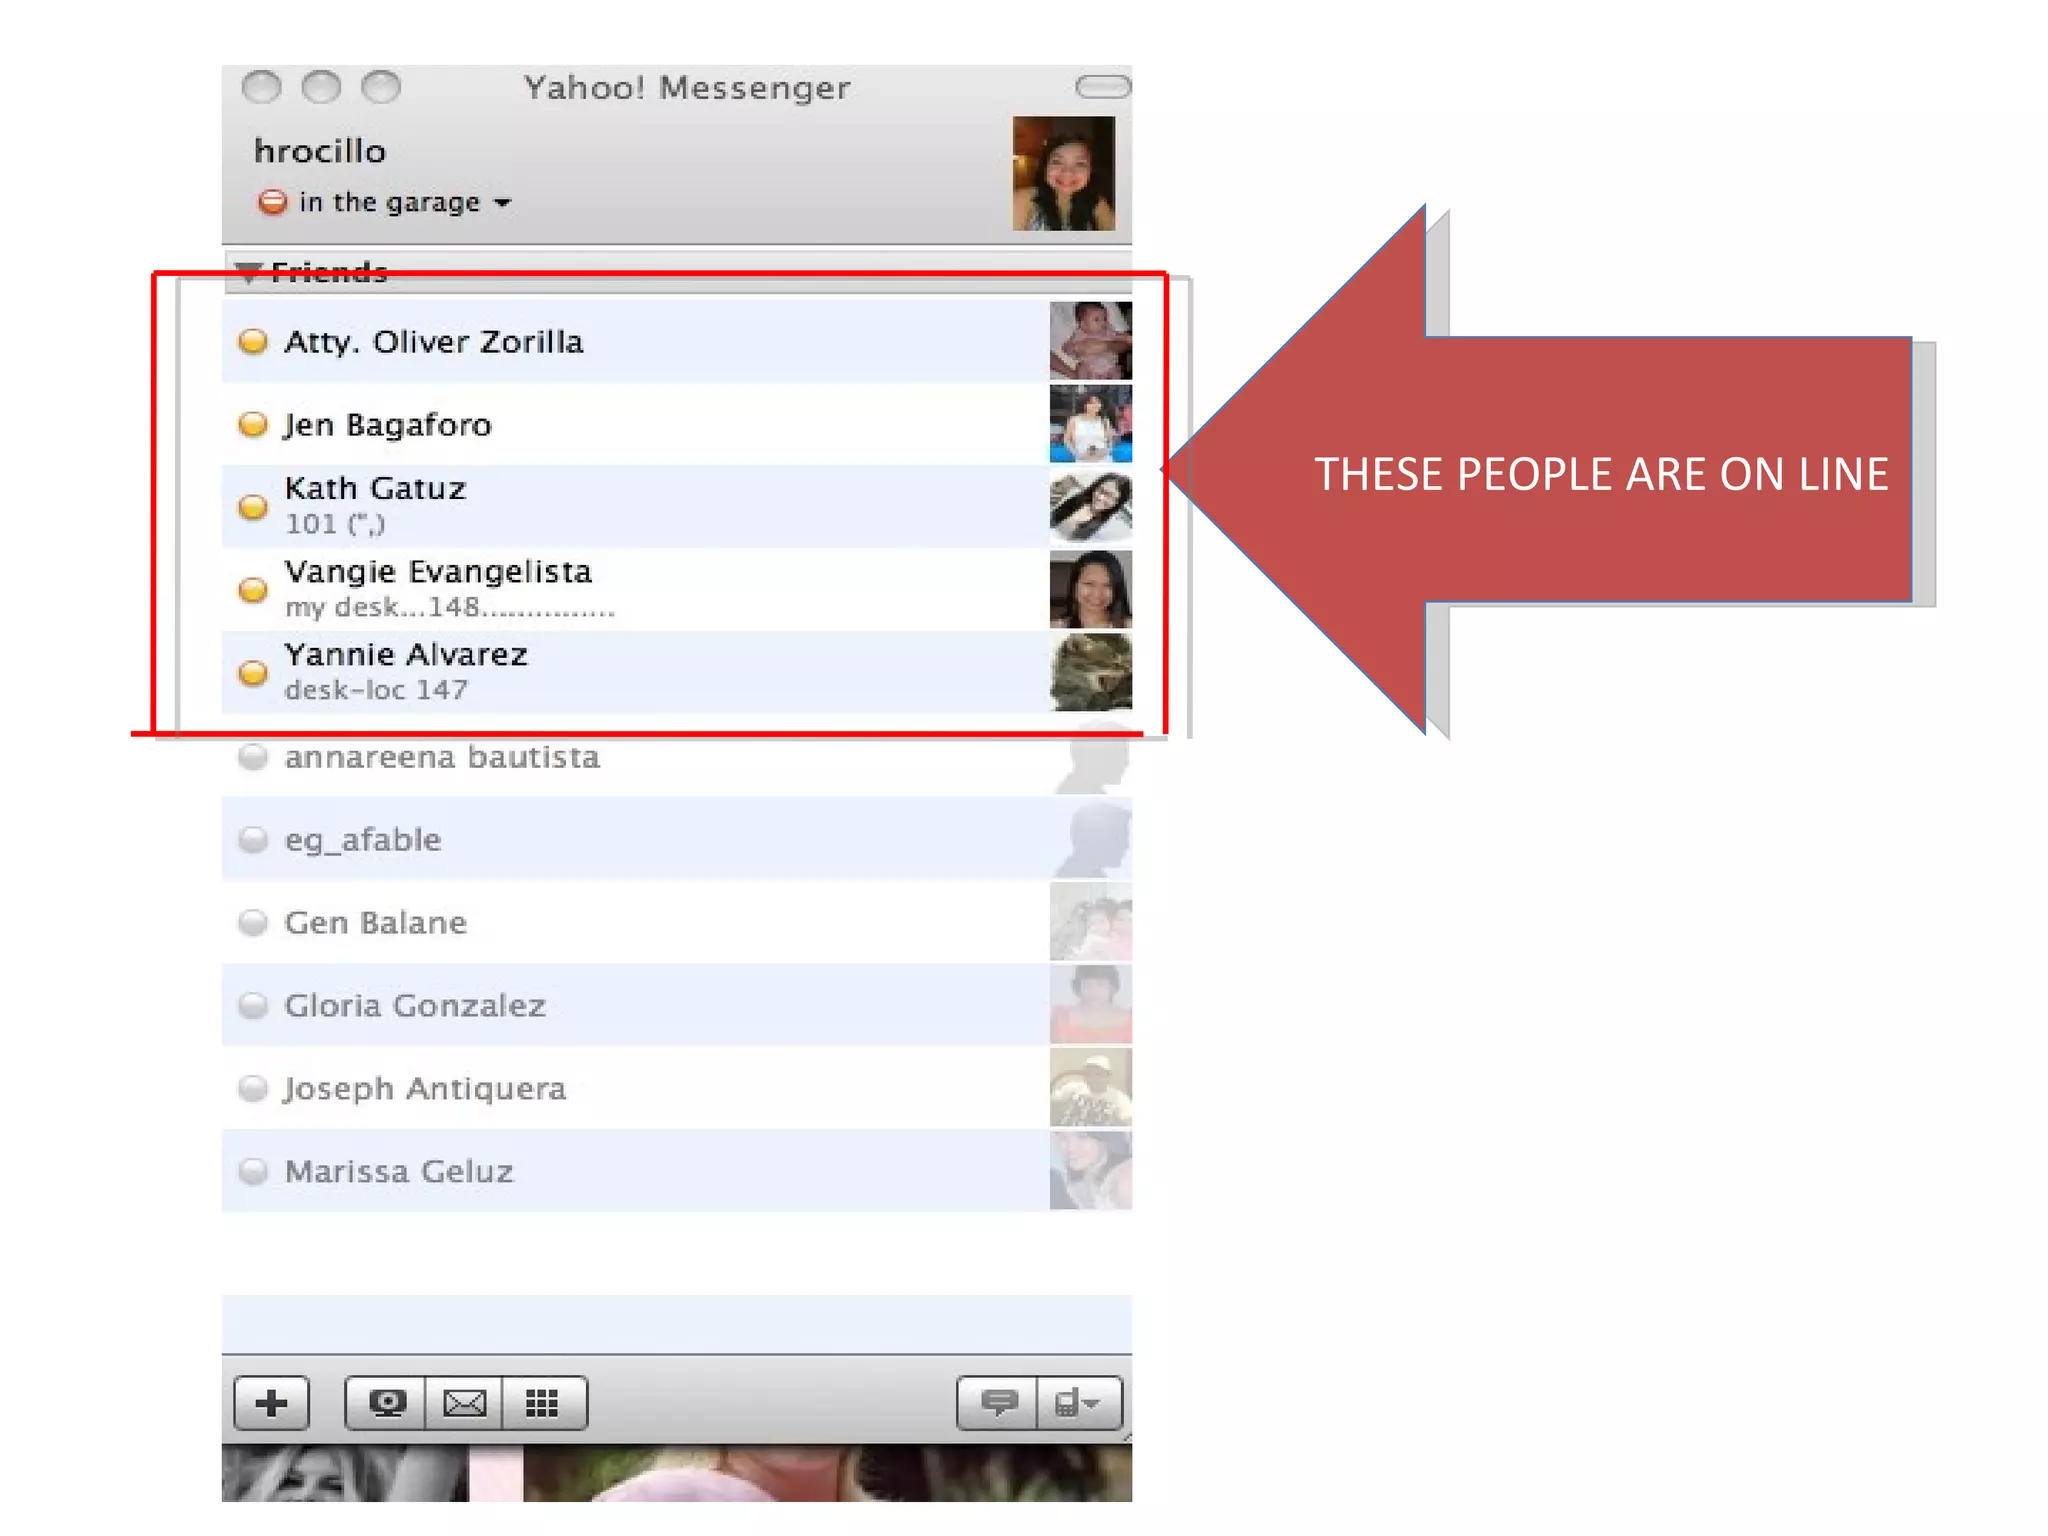Click the eg_afable silhouette avatar
This screenshot has height=1536, width=2048.
click(x=1091, y=839)
